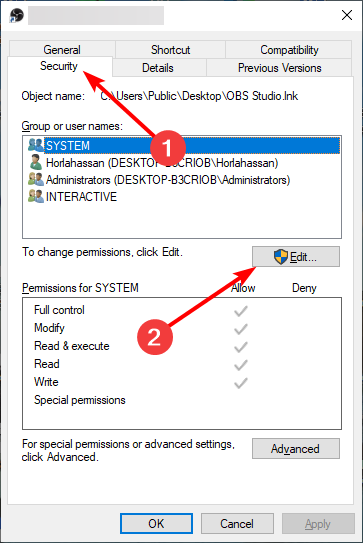Close the properties dialog window

click(347, 15)
